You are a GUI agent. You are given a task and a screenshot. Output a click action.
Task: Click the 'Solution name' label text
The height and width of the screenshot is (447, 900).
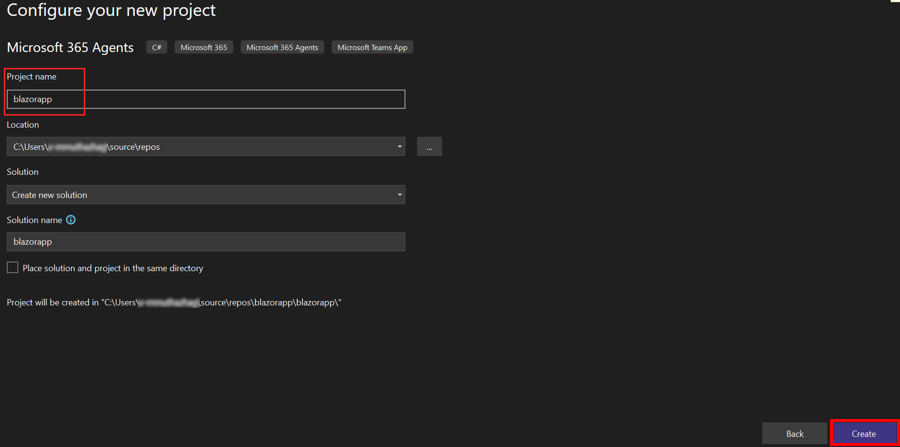[x=34, y=220]
